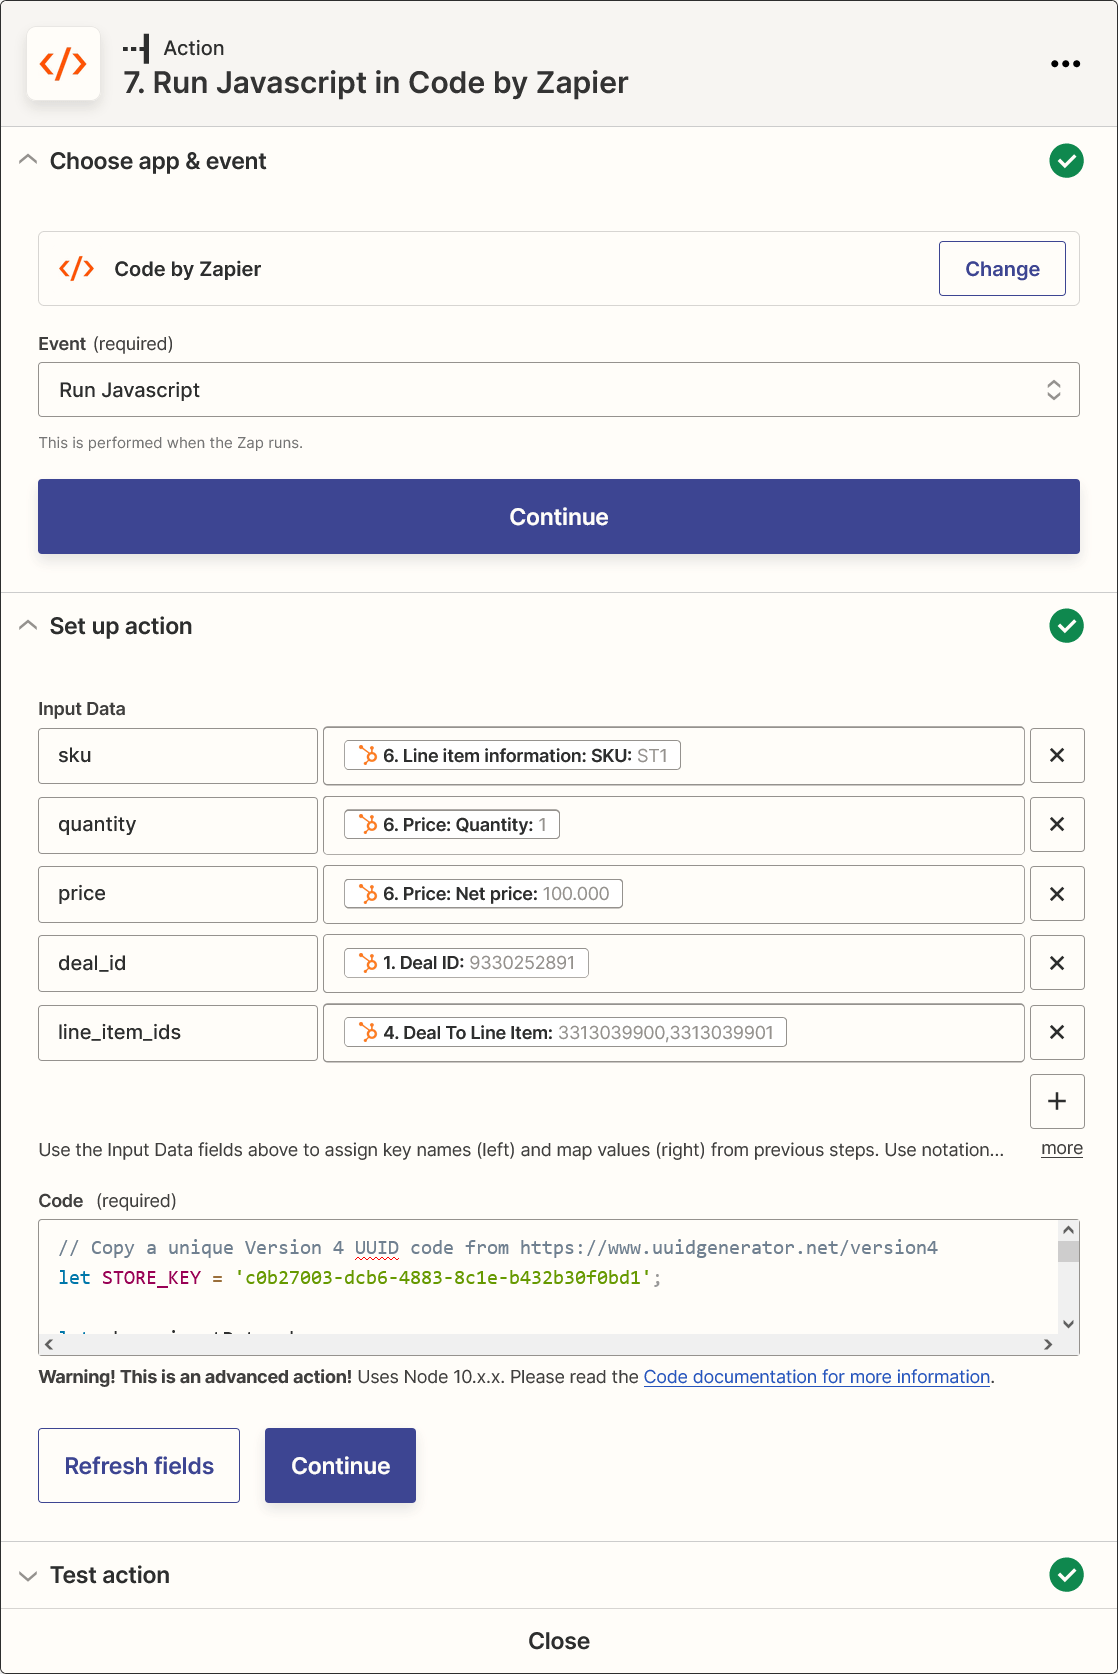Click the code editor horizontal scrollbar left arrow

click(x=49, y=1345)
